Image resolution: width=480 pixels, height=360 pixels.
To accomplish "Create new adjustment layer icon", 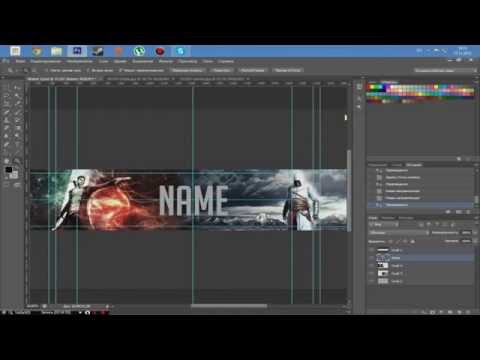I will click(441, 312).
